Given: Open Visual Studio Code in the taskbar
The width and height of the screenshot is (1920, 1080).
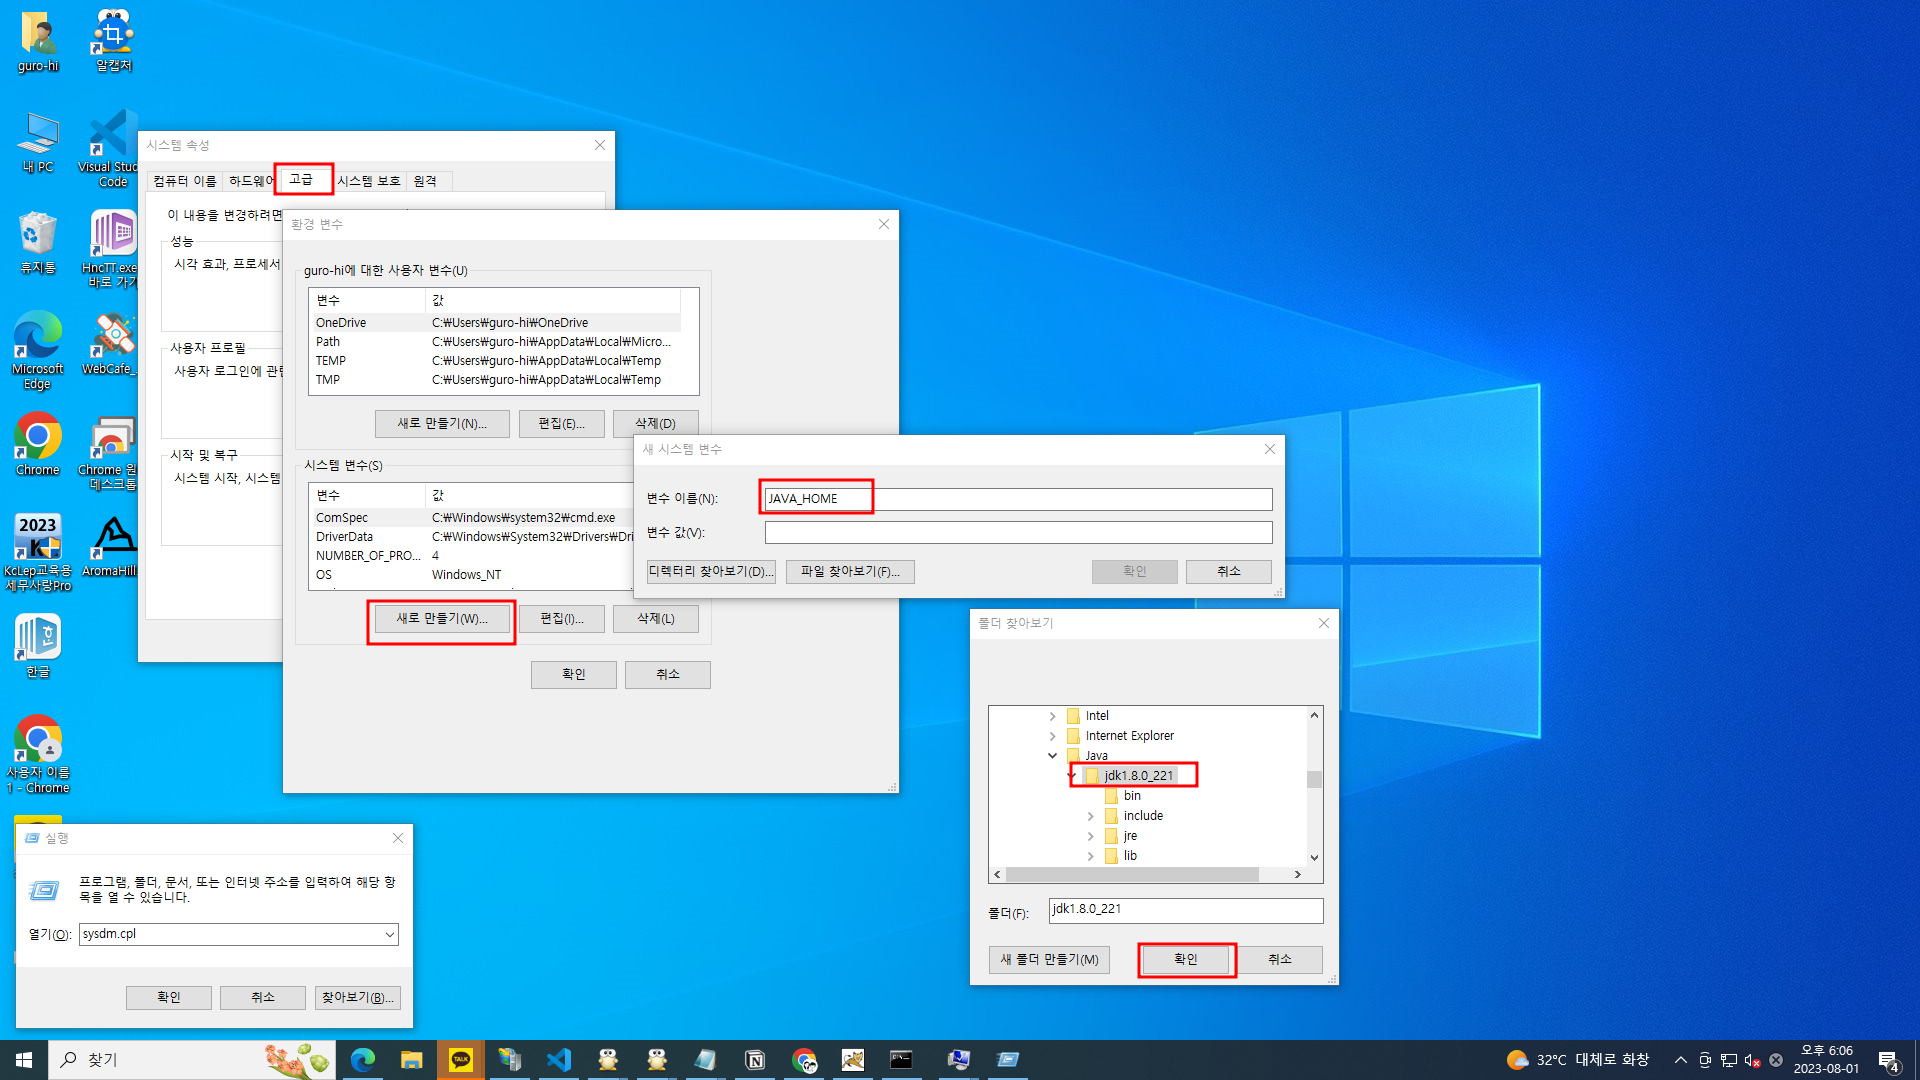Looking at the screenshot, I should coord(558,1060).
